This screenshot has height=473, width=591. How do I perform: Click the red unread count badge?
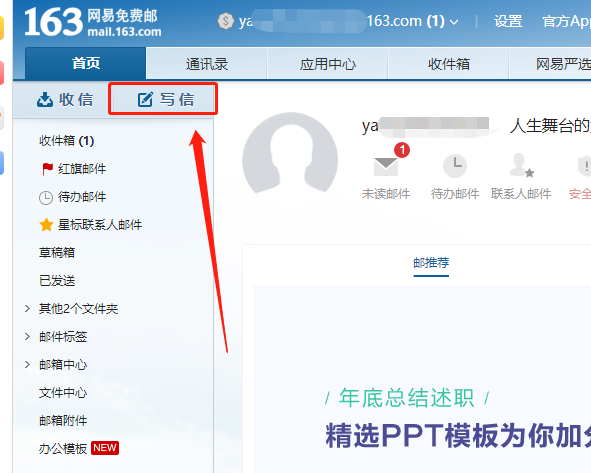(402, 150)
